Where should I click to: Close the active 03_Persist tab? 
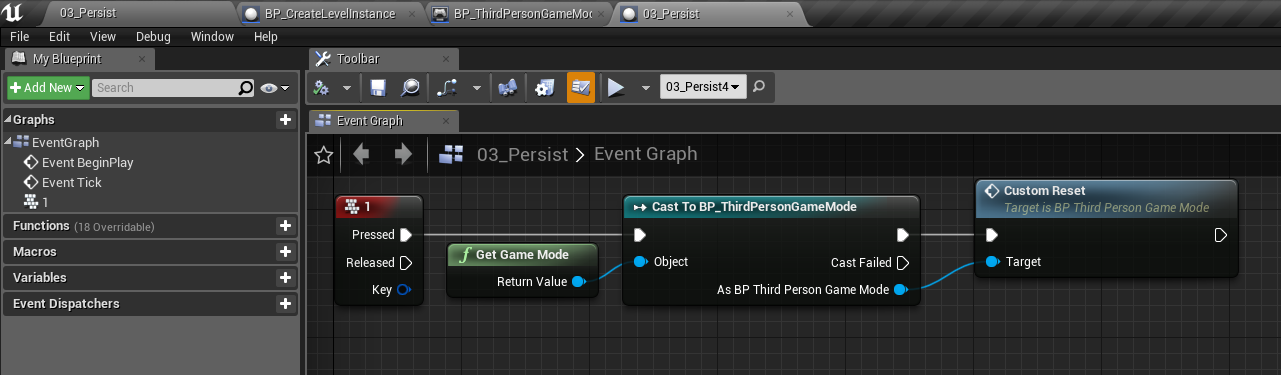791,14
